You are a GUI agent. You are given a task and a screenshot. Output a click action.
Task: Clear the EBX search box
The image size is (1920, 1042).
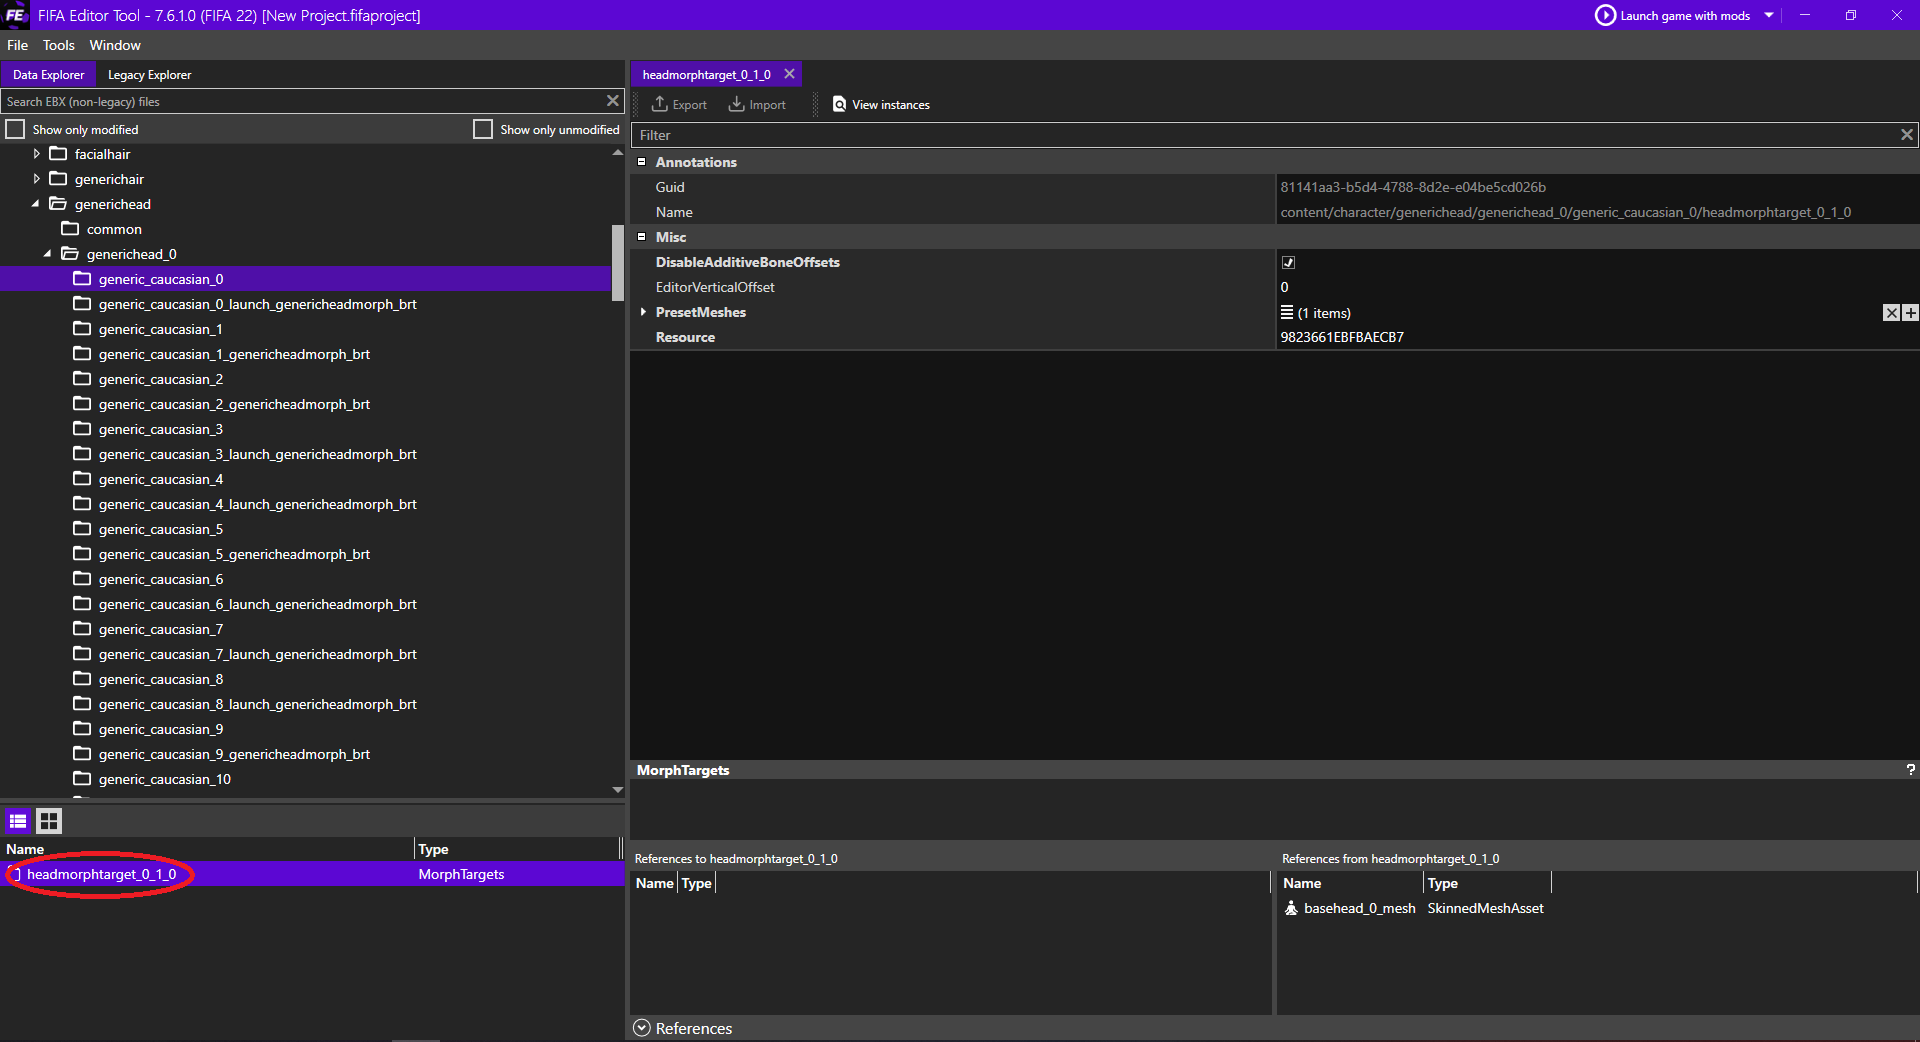click(613, 101)
